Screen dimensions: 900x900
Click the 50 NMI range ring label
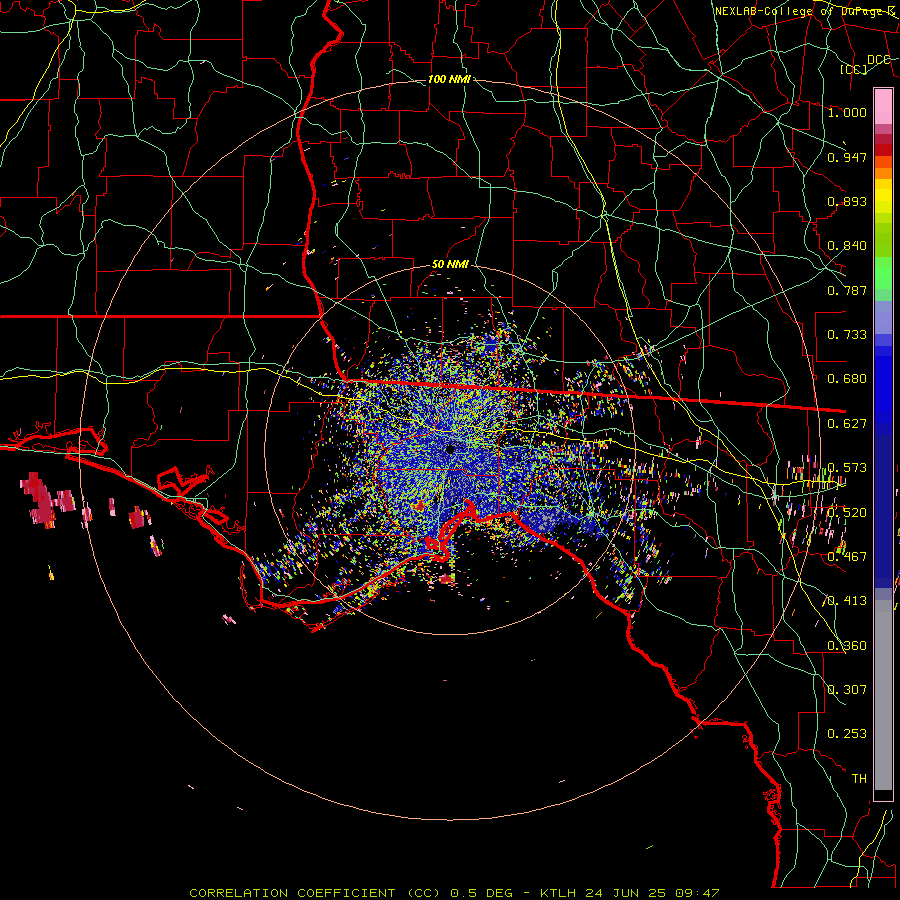(450, 265)
